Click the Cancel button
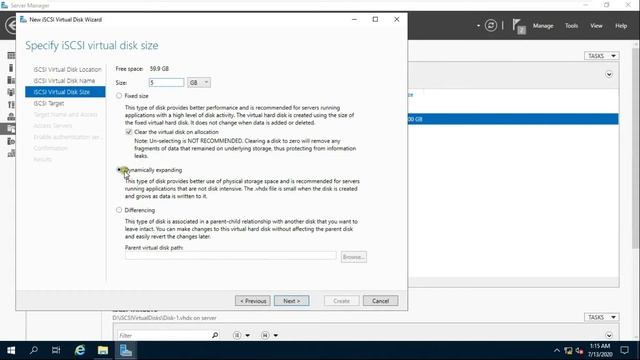Screen dimensions: 640x360 pyautogui.click(x=380, y=301)
